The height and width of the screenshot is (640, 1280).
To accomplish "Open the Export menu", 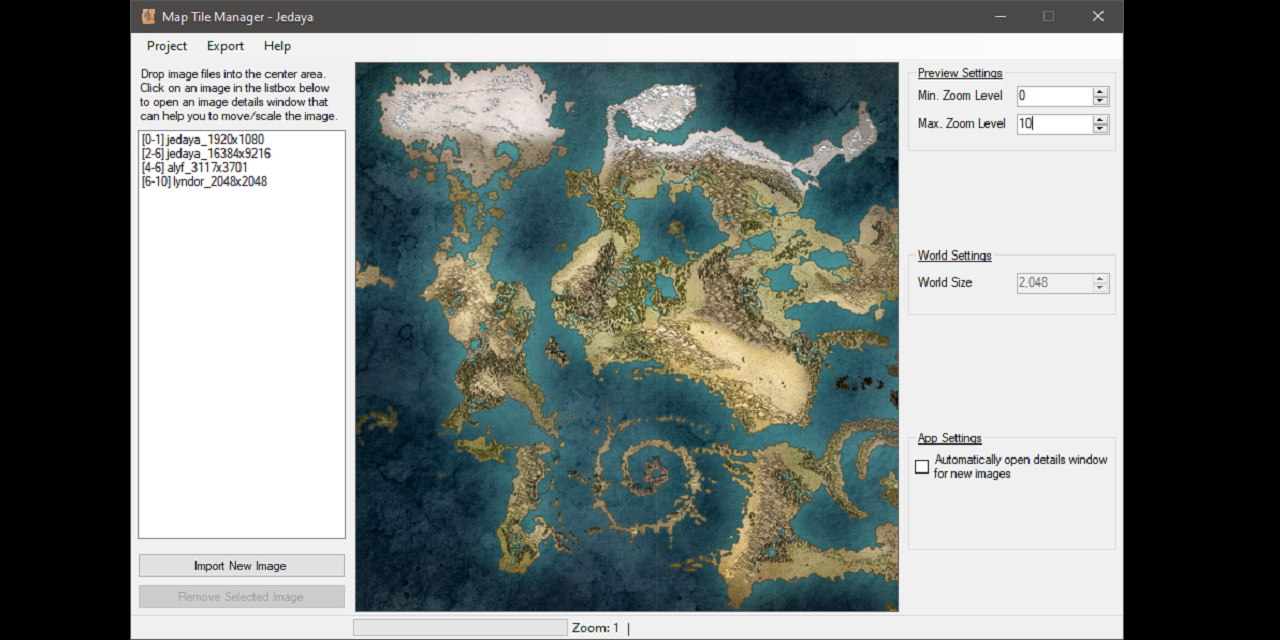I will (x=225, y=46).
